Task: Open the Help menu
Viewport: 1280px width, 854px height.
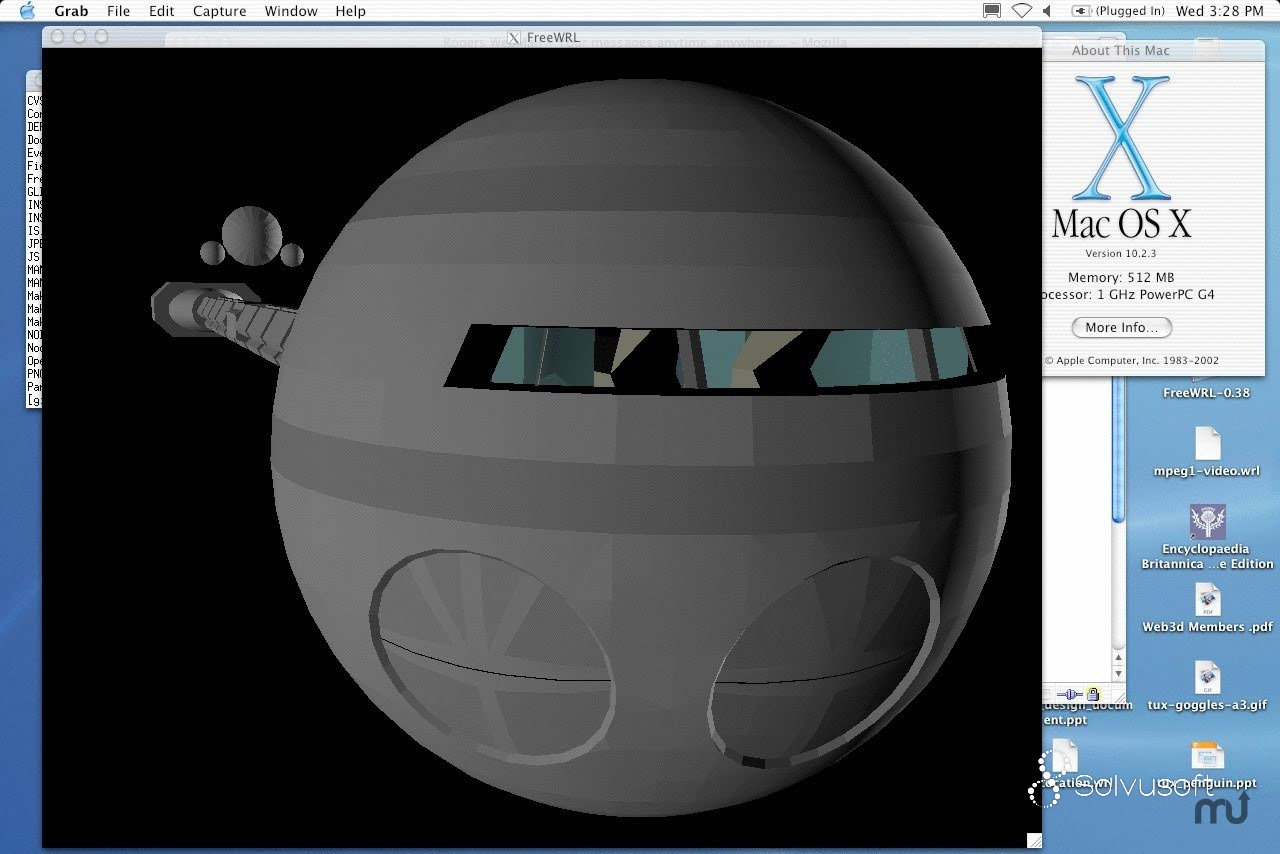Action: pyautogui.click(x=350, y=11)
